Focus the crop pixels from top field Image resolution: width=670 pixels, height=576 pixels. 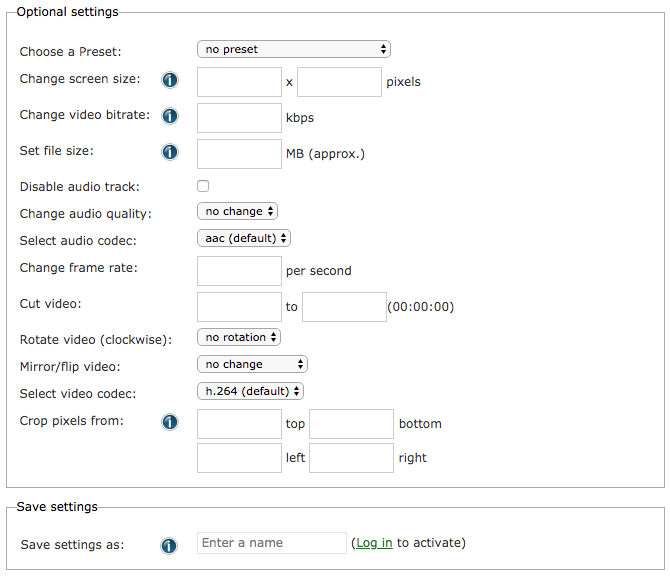[240, 424]
